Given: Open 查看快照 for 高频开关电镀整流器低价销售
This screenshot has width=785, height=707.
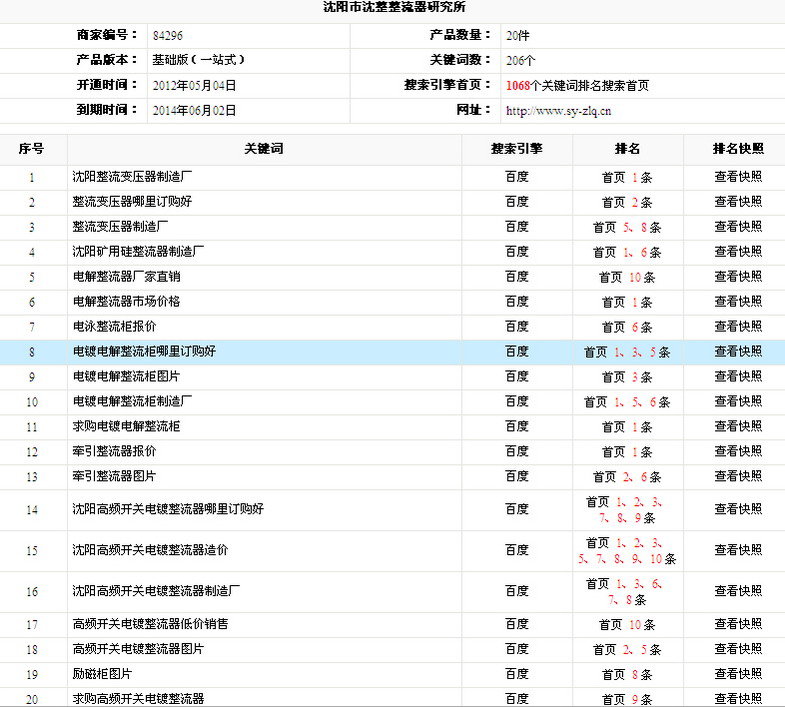Looking at the screenshot, I should [x=738, y=624].
